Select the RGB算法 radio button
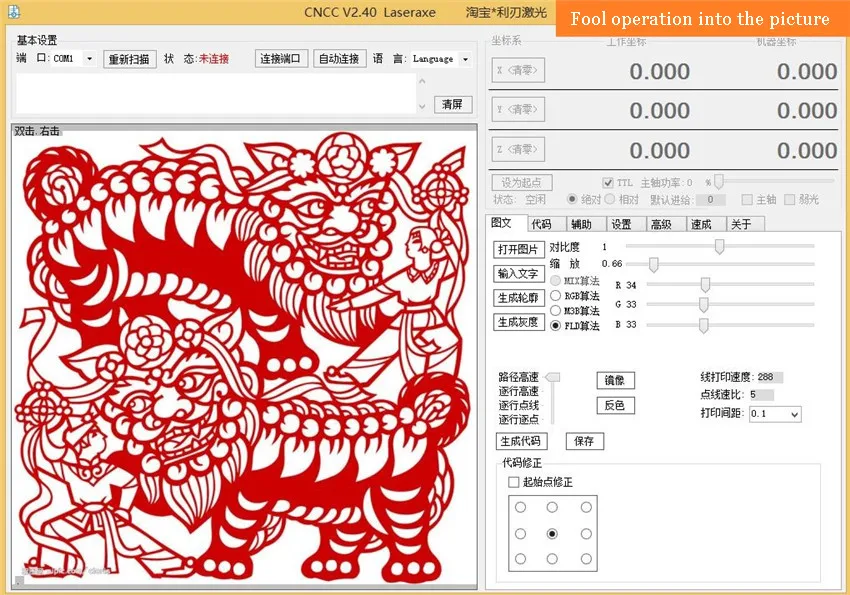 point(555,295)
